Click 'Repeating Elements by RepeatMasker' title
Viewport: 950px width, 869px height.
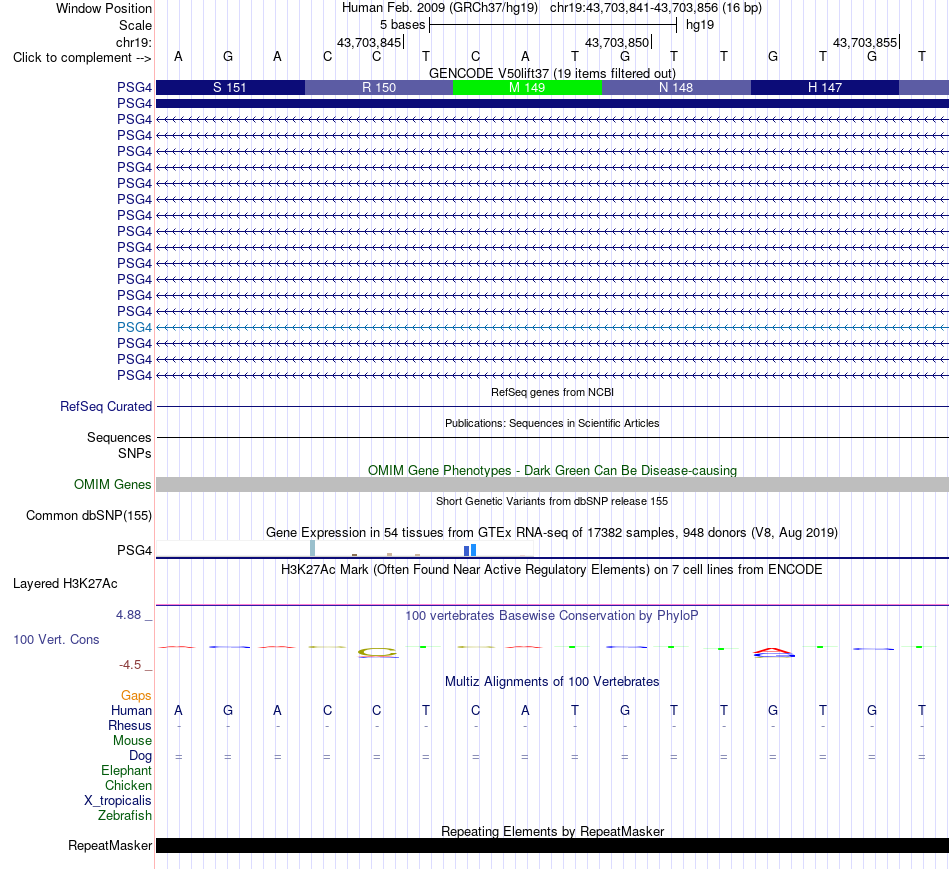553,831
